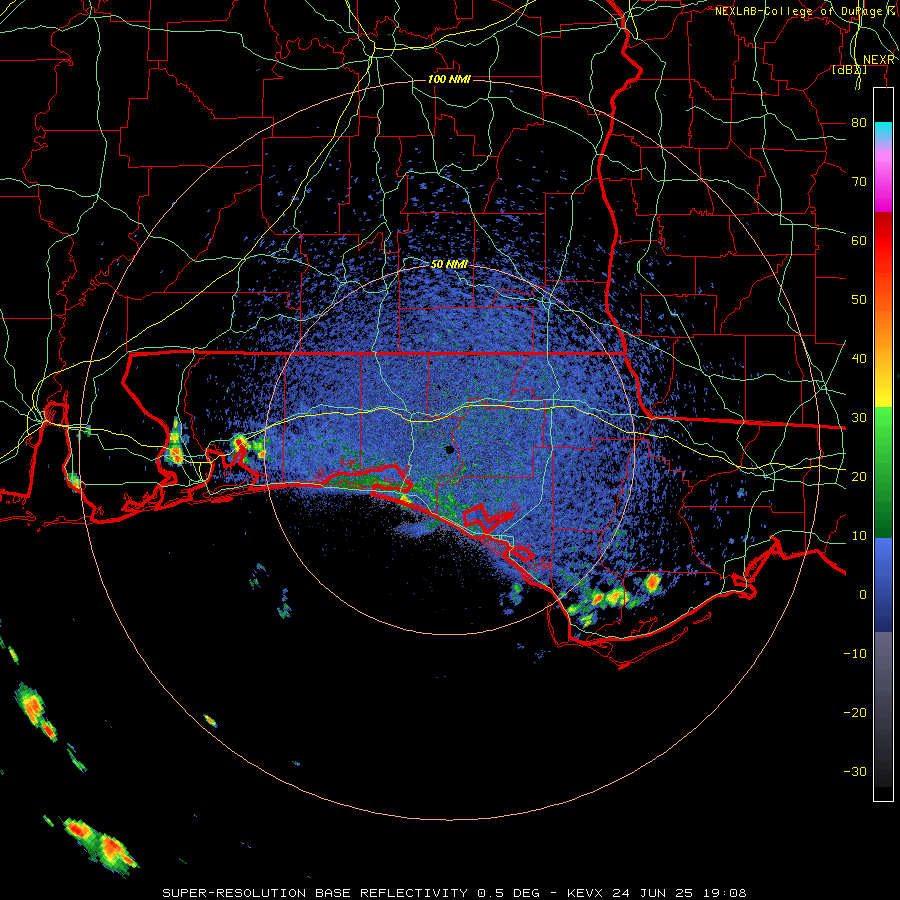Click the 30 dBZ scale value
The image size is (900, 900).
859,418
